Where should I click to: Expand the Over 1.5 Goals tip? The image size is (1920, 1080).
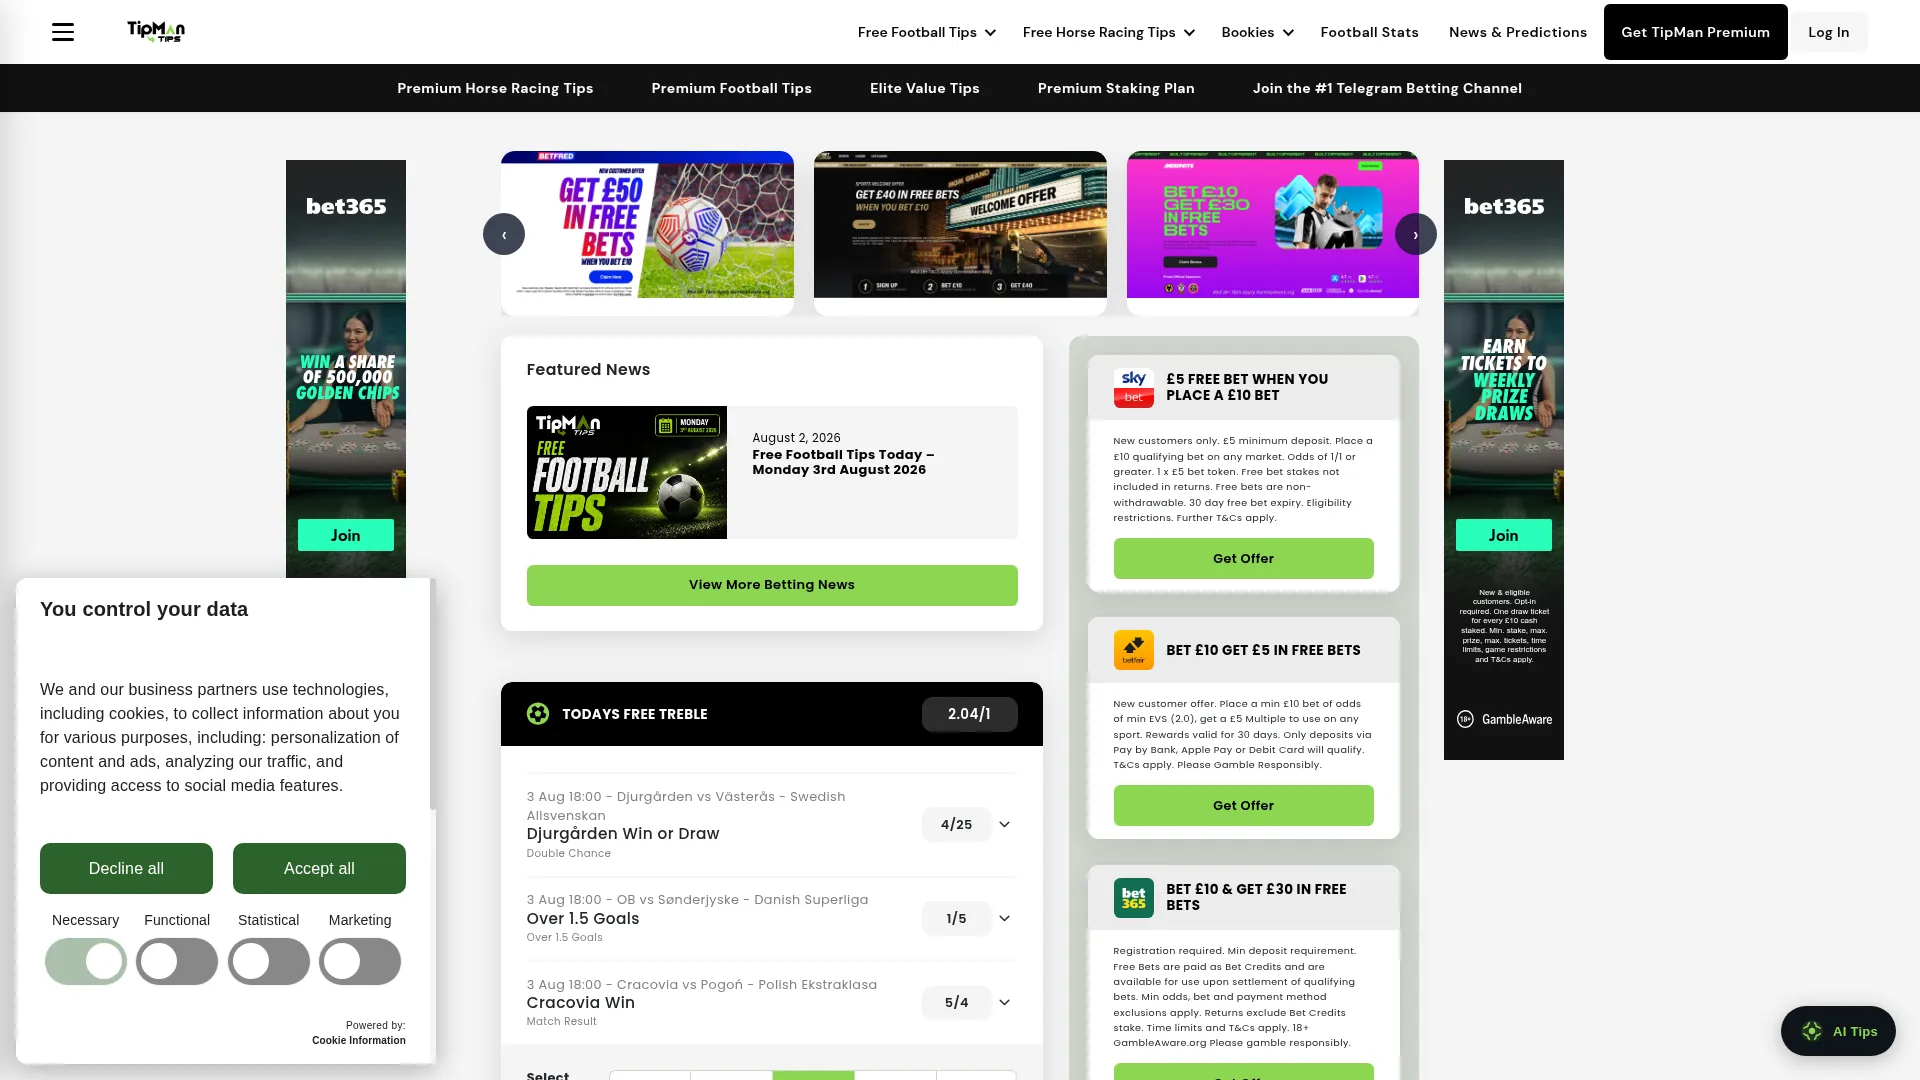(1005, 919)
